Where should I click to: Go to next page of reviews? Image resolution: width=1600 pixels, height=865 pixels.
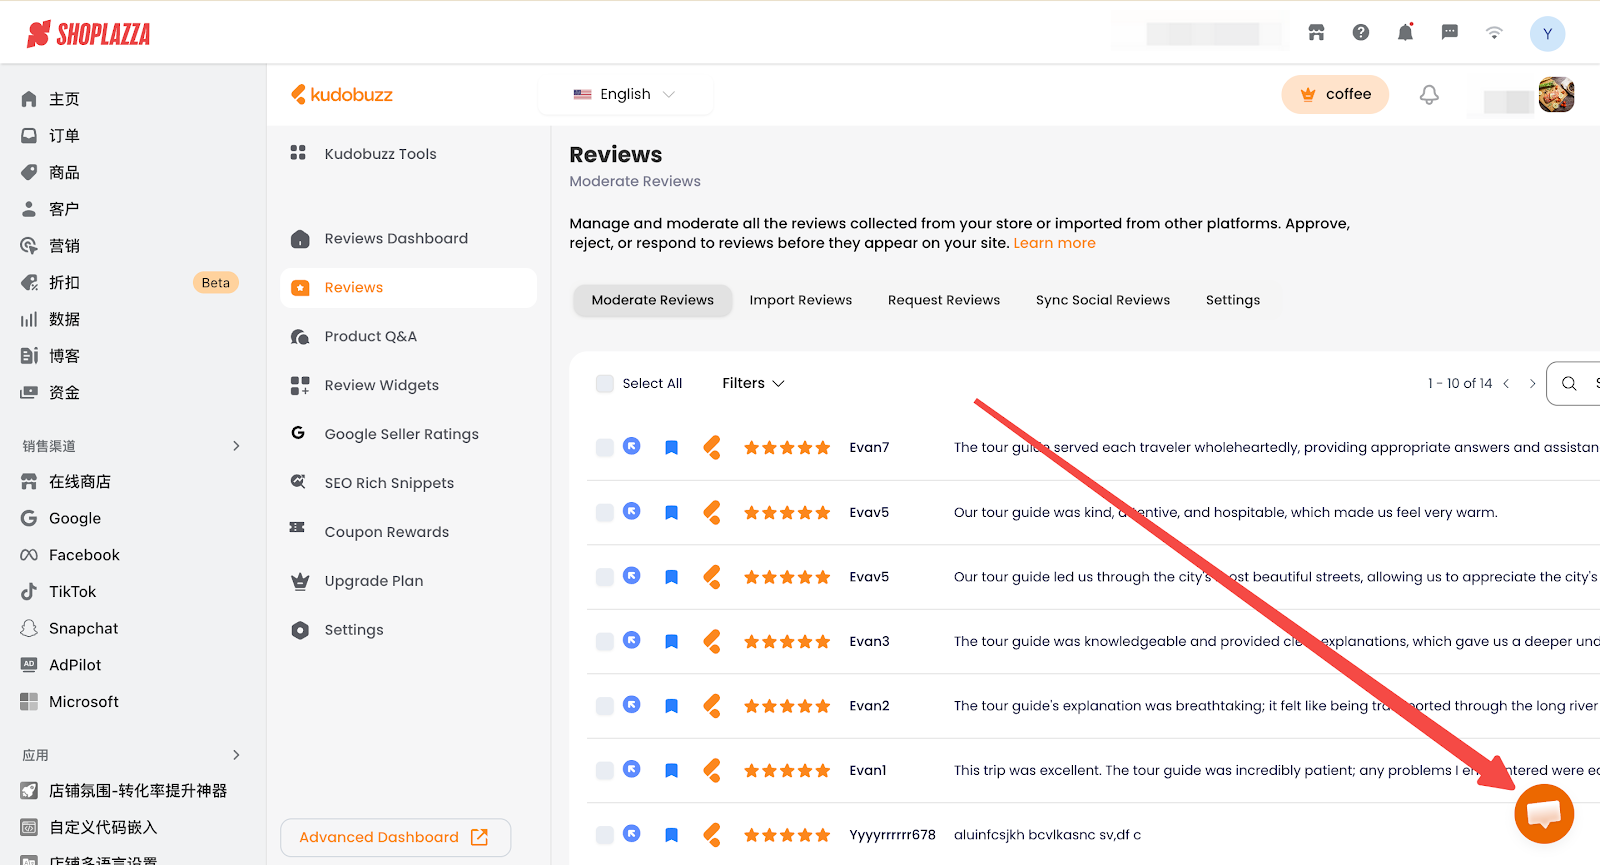pyautogui.click(x=1532, y=384)
